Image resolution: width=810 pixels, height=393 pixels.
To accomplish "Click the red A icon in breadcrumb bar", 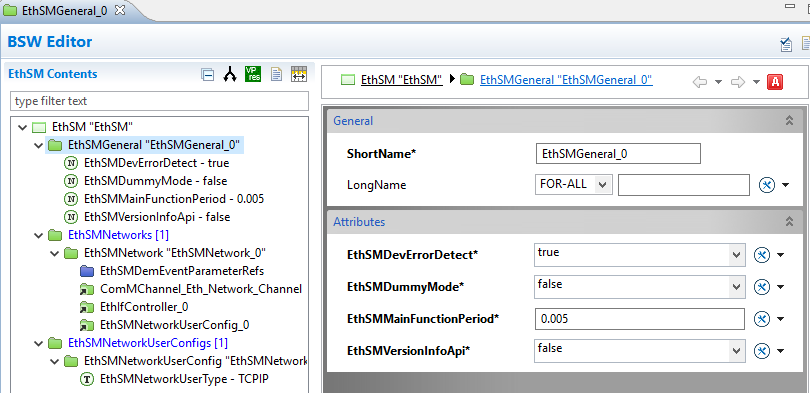I will [775, 82].
